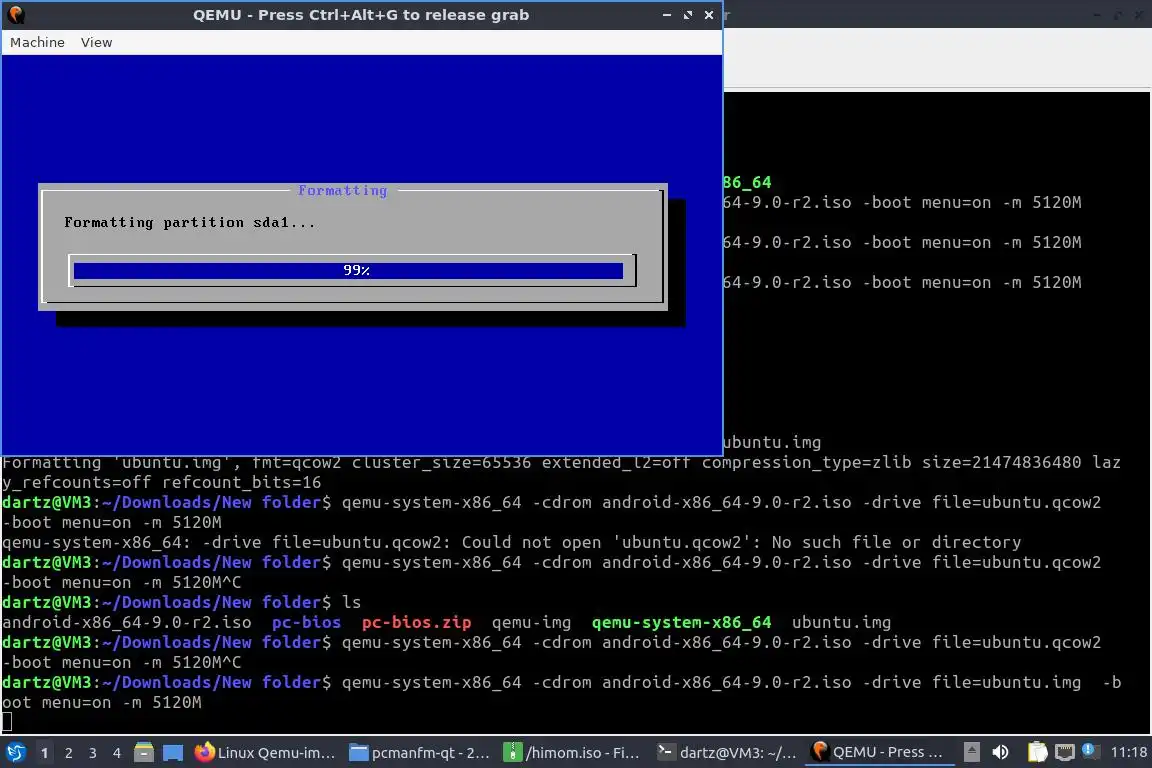Click 'pc-bios.zip' in terminal ls output
The height and width of the screenshot is (768, 1152).
416,622
